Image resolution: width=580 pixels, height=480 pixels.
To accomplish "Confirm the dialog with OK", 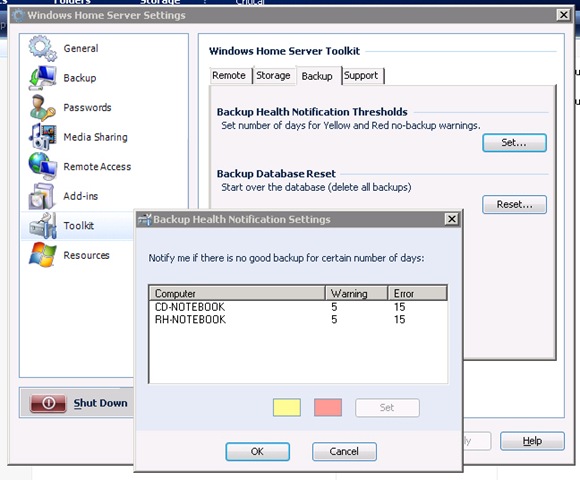I will [257, 452].
